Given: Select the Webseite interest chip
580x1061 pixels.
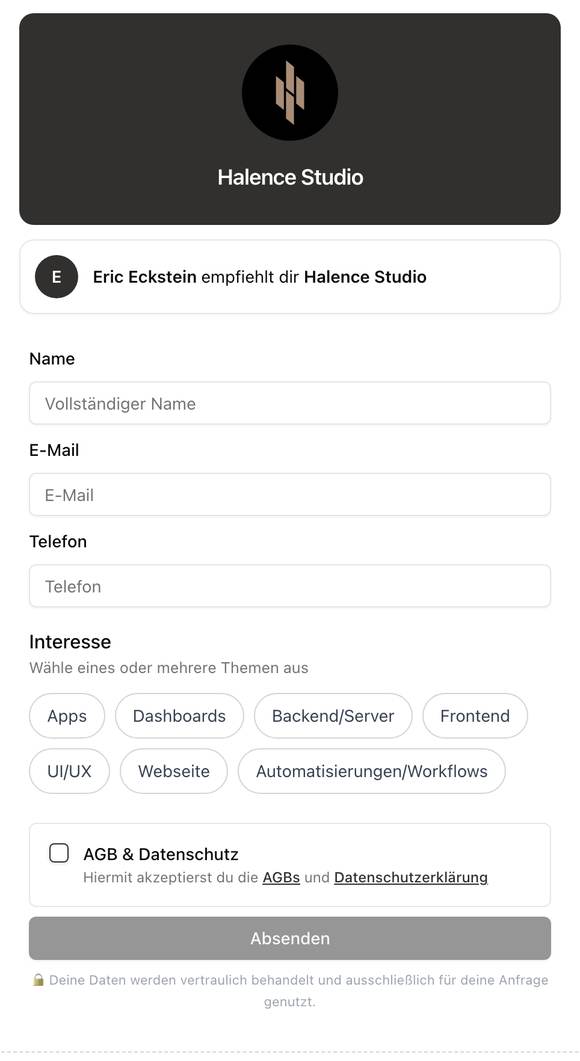Looking at the screenshot, I should click(x=174, y=771).
